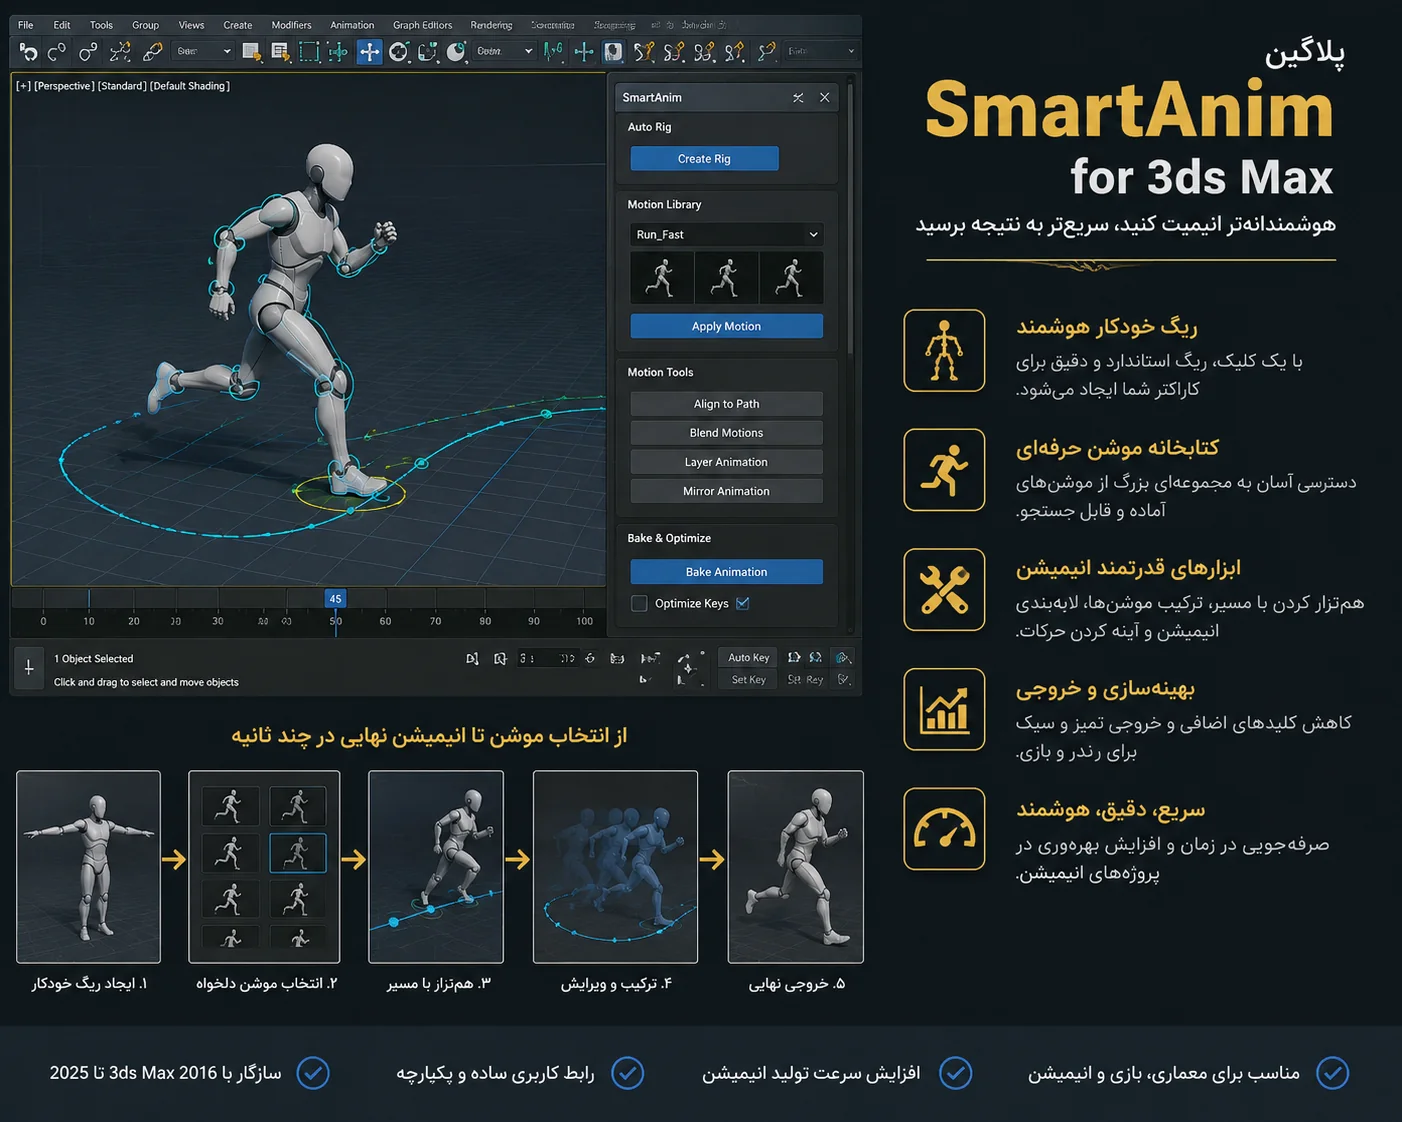This screenshot has height=1122, width=1402.
Task: Toggle the Spinner Snap button
Action: pyautogui.click(x=735, y=52)
